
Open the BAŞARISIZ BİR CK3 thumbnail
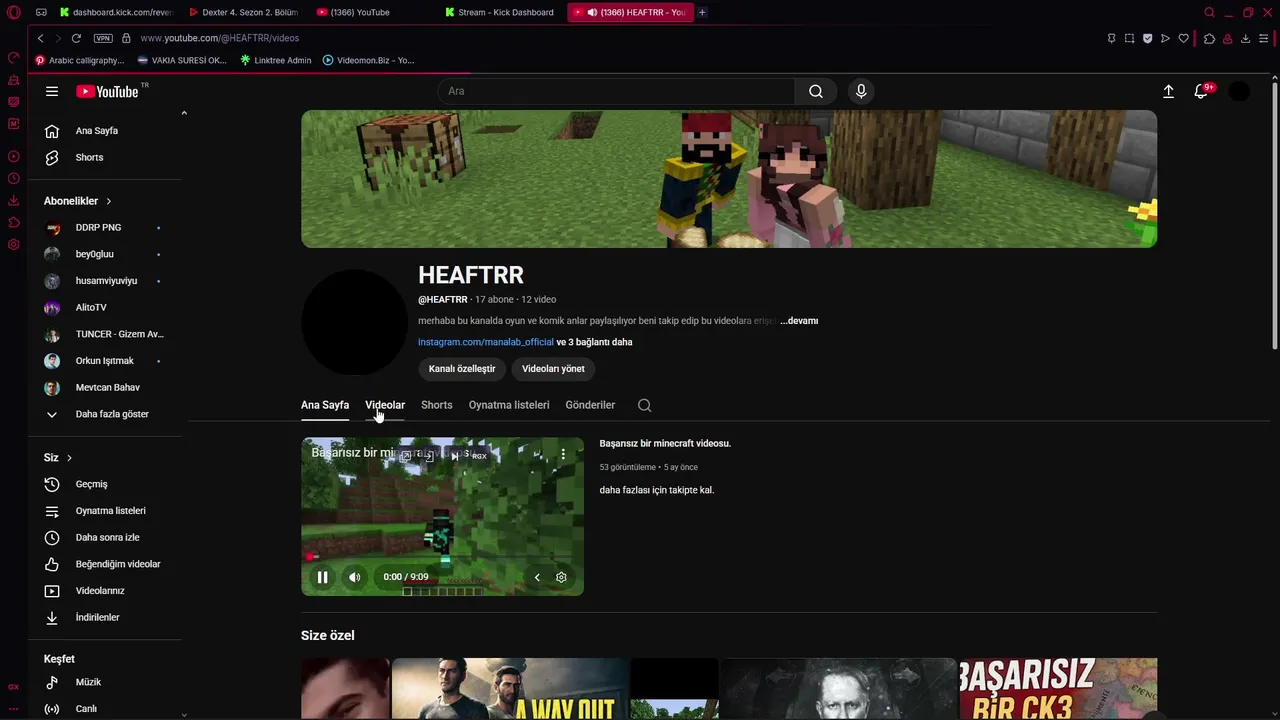coord(1058,689)
